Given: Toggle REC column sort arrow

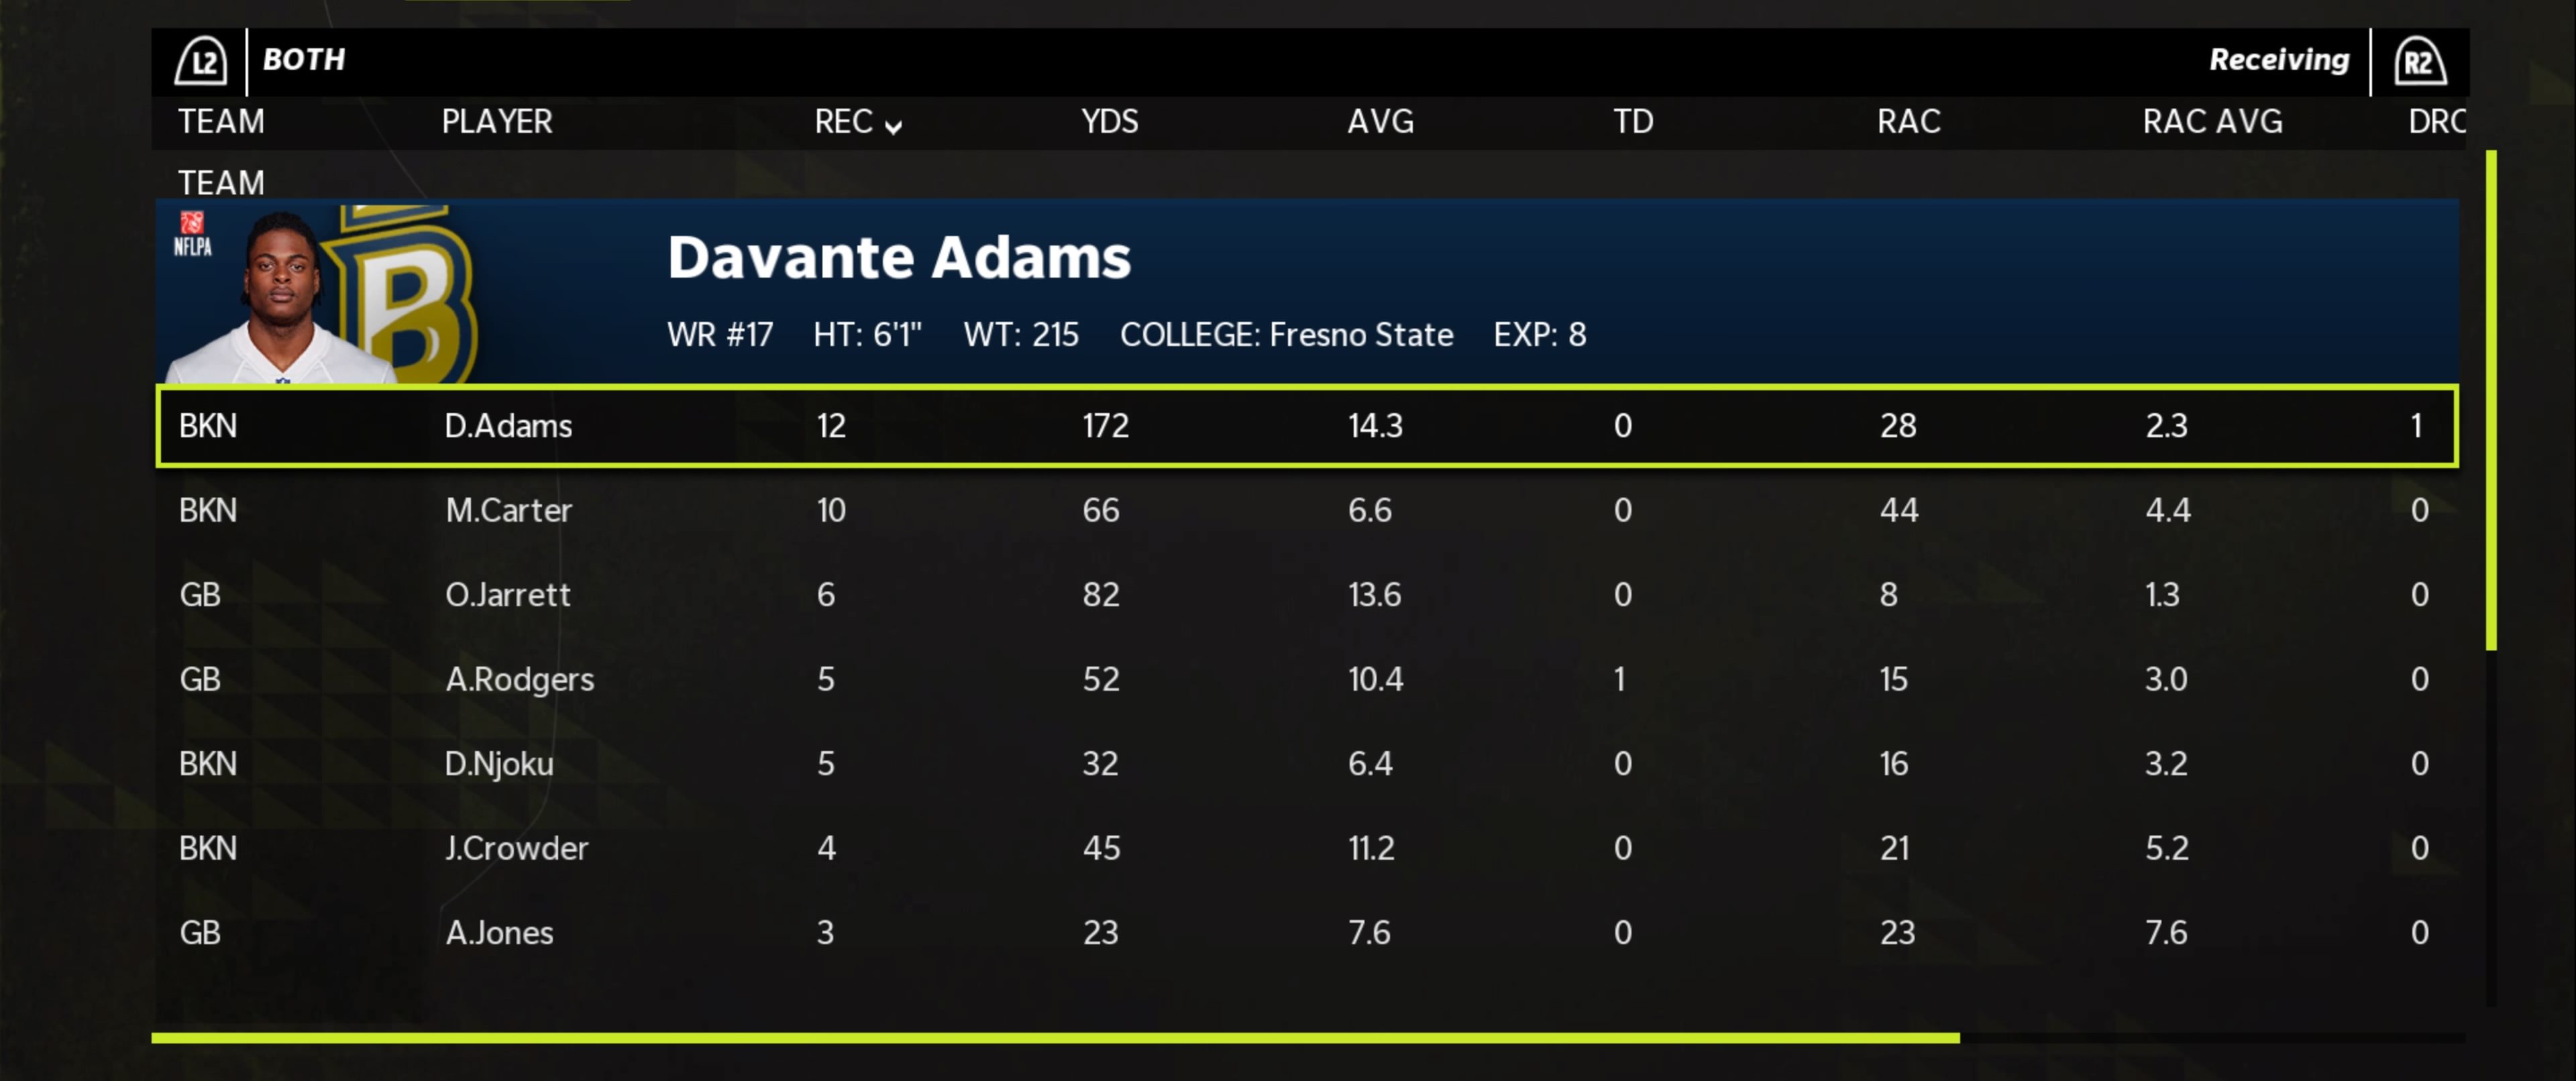Looking at the screenshot, I should point(893,125).
